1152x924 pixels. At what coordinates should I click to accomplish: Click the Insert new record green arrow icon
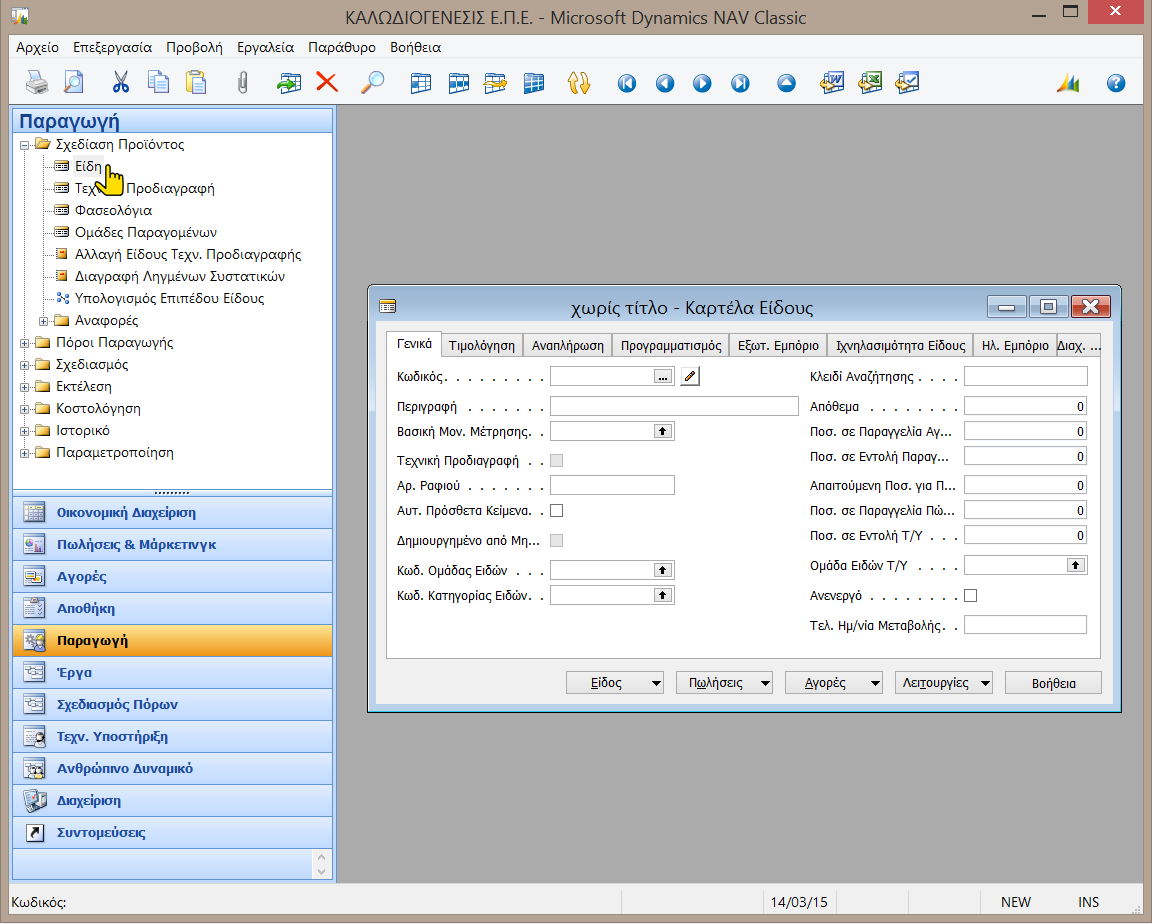pyautogui.click(x=289, y=82)
